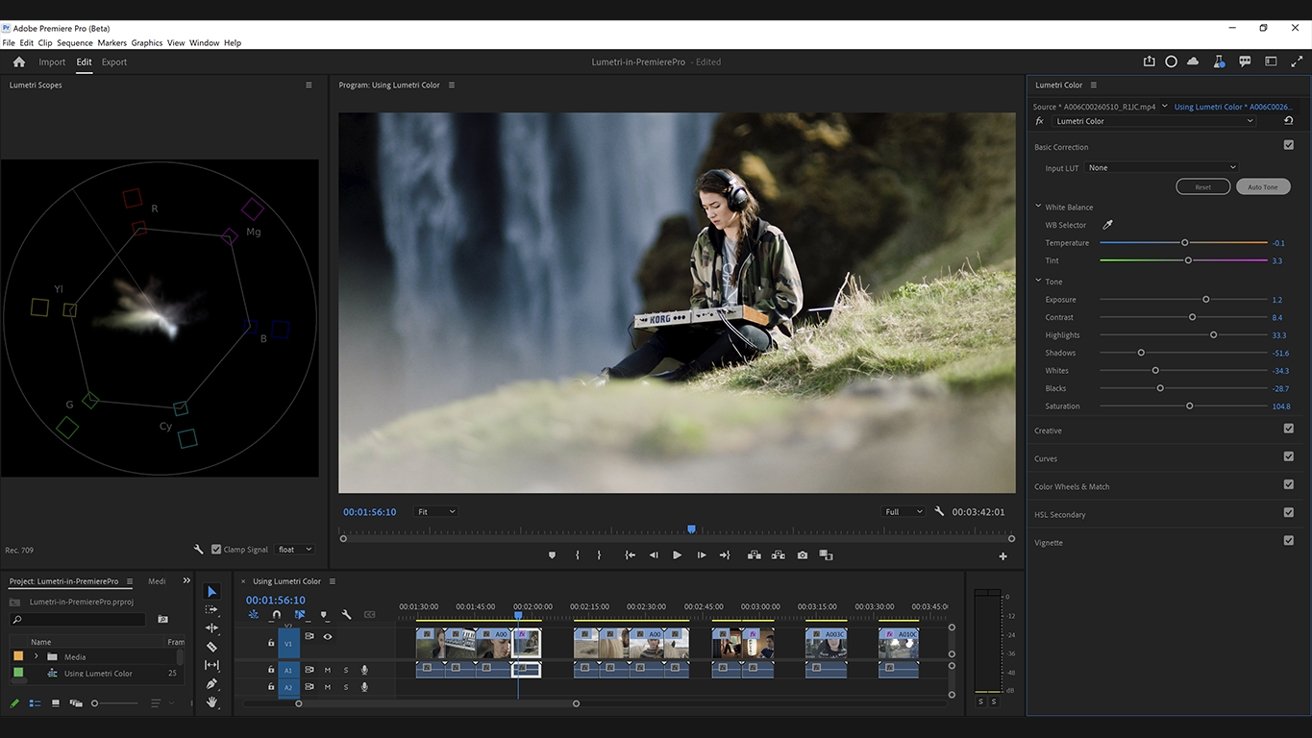Disable the Basic Correction checkbox

(1288, 145)
